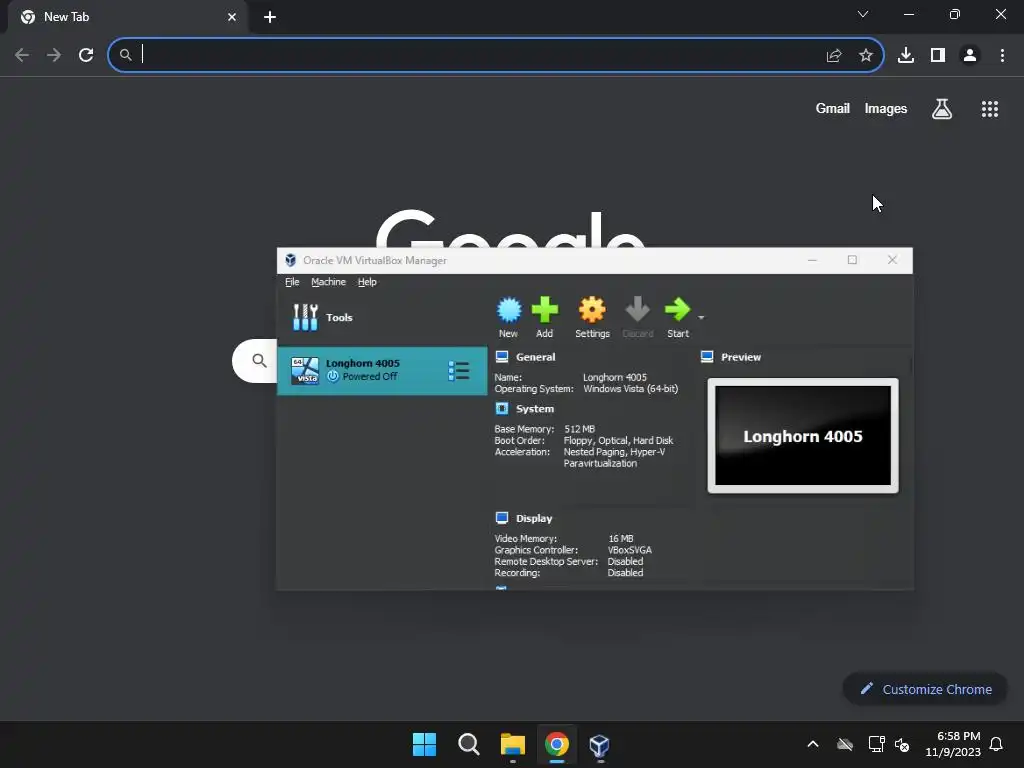The height and width of the screenshot is (768, 1024).
Task: Click the Display section header
Action: point(534,519)
